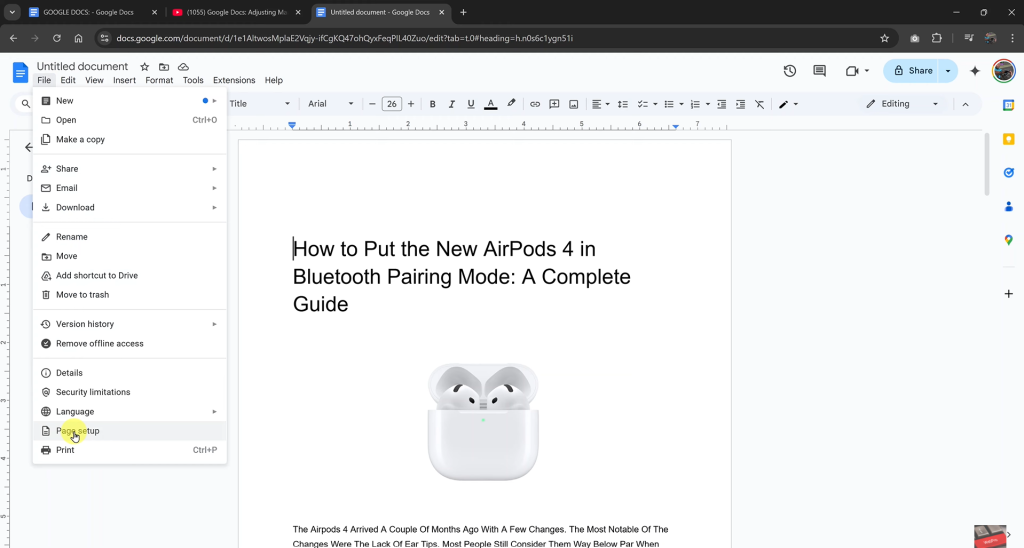Choose Print from the File menu
The width and height of the screenshot is (1024, 548).
[130, 450]
